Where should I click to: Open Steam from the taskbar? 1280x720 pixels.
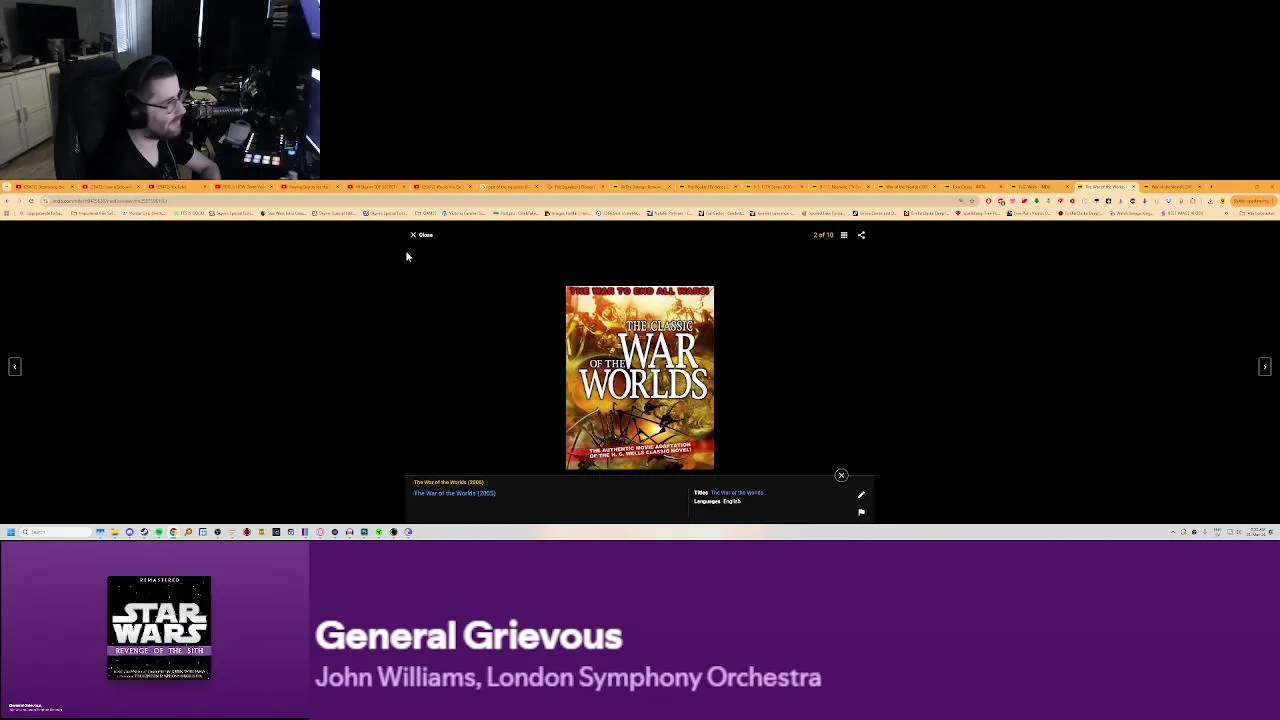(144, 532)
